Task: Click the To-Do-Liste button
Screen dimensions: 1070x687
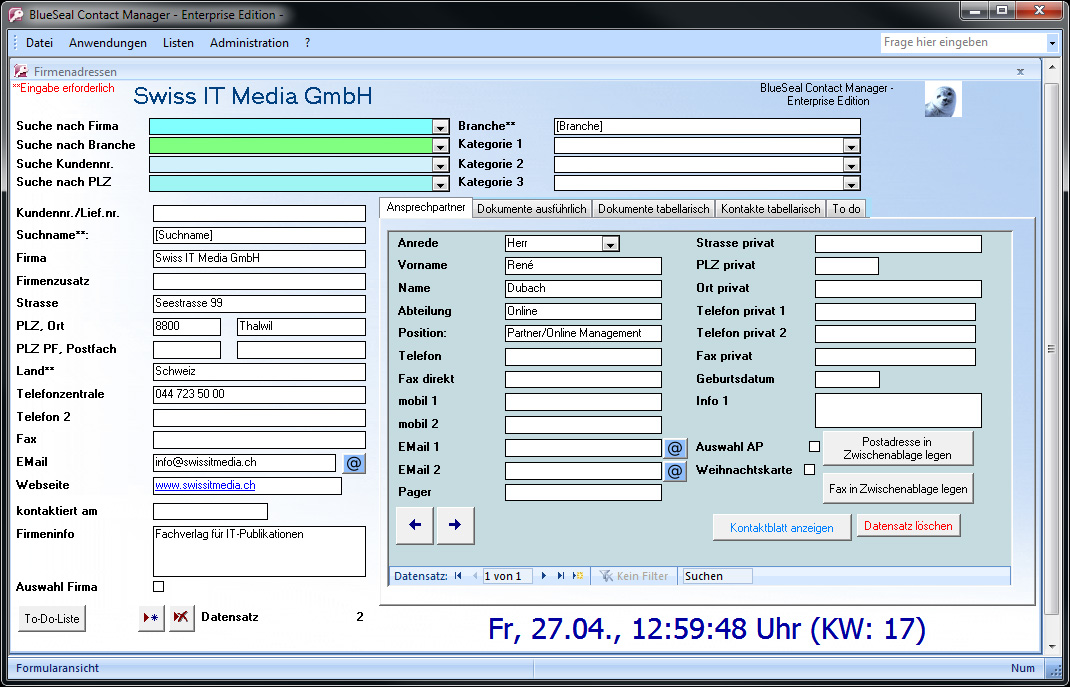Action: 52,619
